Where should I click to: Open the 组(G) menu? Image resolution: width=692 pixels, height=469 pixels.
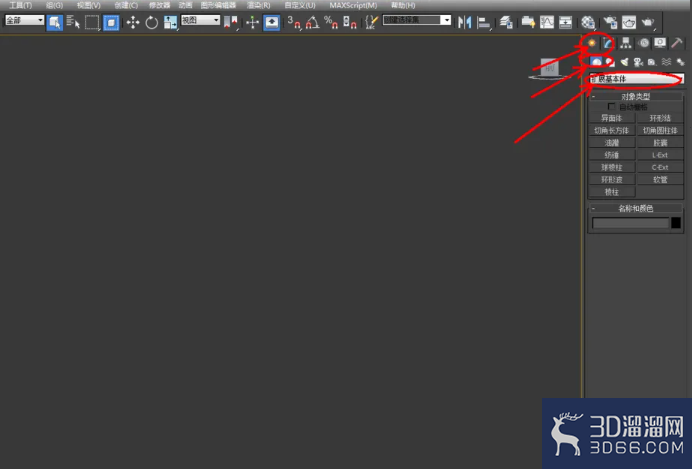[x=54, y=5]
